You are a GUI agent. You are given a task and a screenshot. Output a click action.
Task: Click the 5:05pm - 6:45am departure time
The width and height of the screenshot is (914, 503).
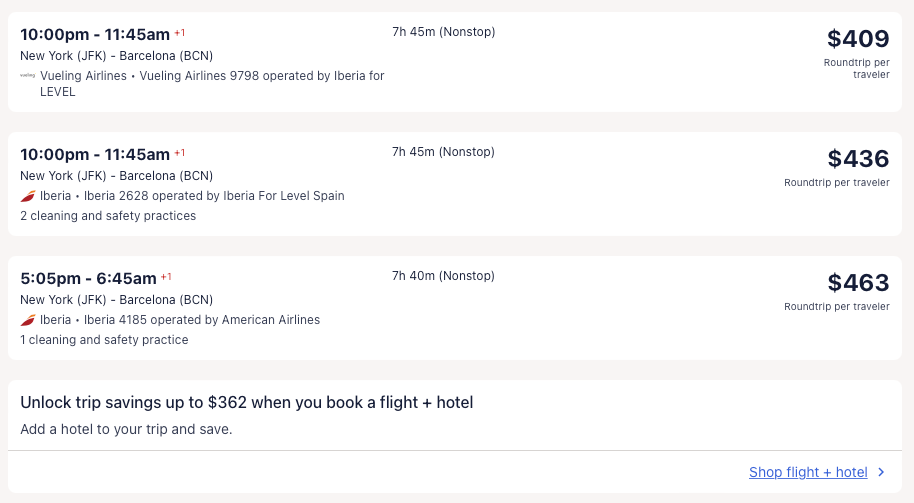point(88,278)
